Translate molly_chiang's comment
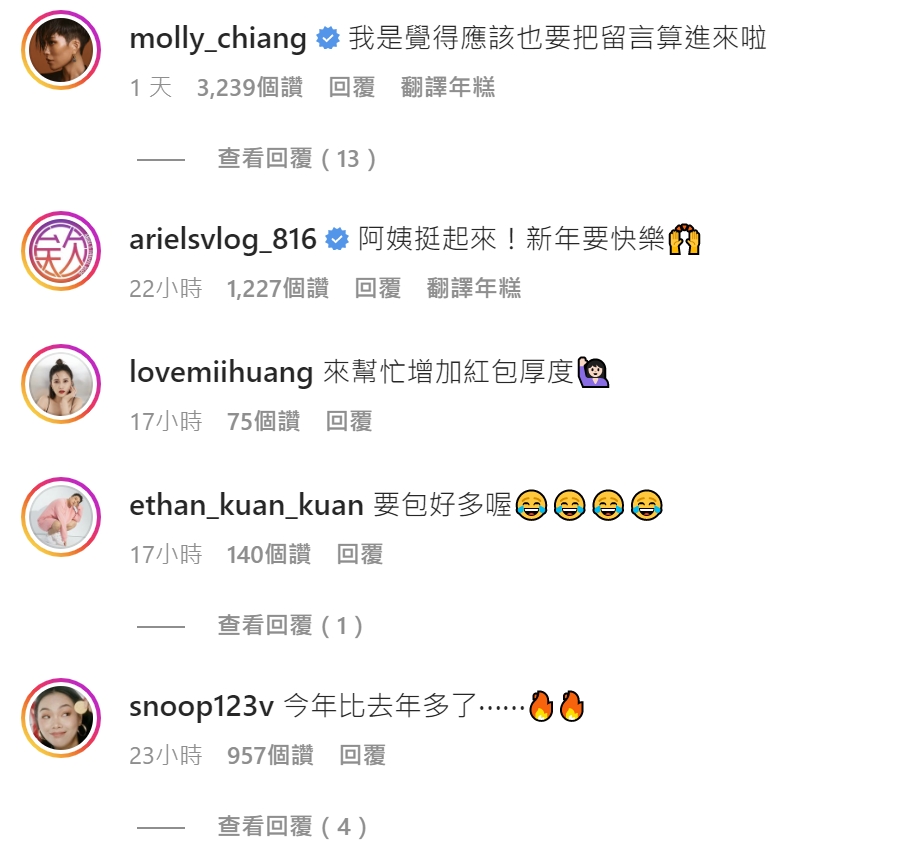 coord(448,88)
